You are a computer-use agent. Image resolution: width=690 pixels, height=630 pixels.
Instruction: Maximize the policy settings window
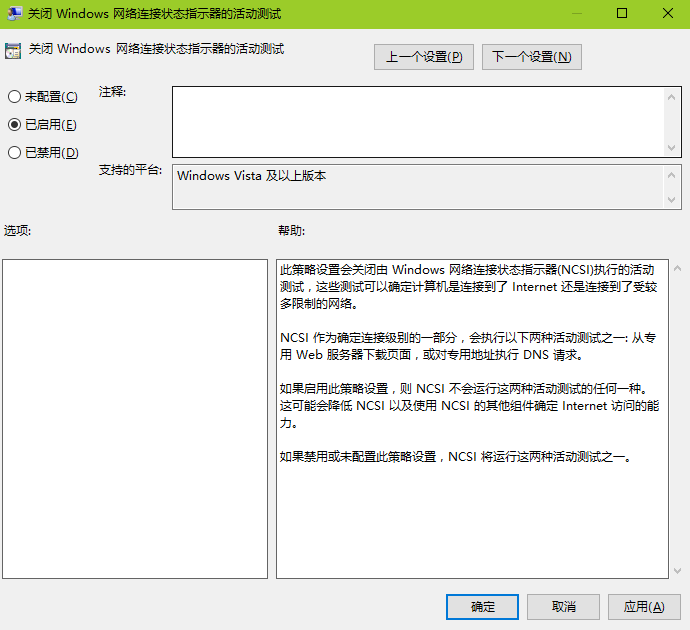pos(621,14)
